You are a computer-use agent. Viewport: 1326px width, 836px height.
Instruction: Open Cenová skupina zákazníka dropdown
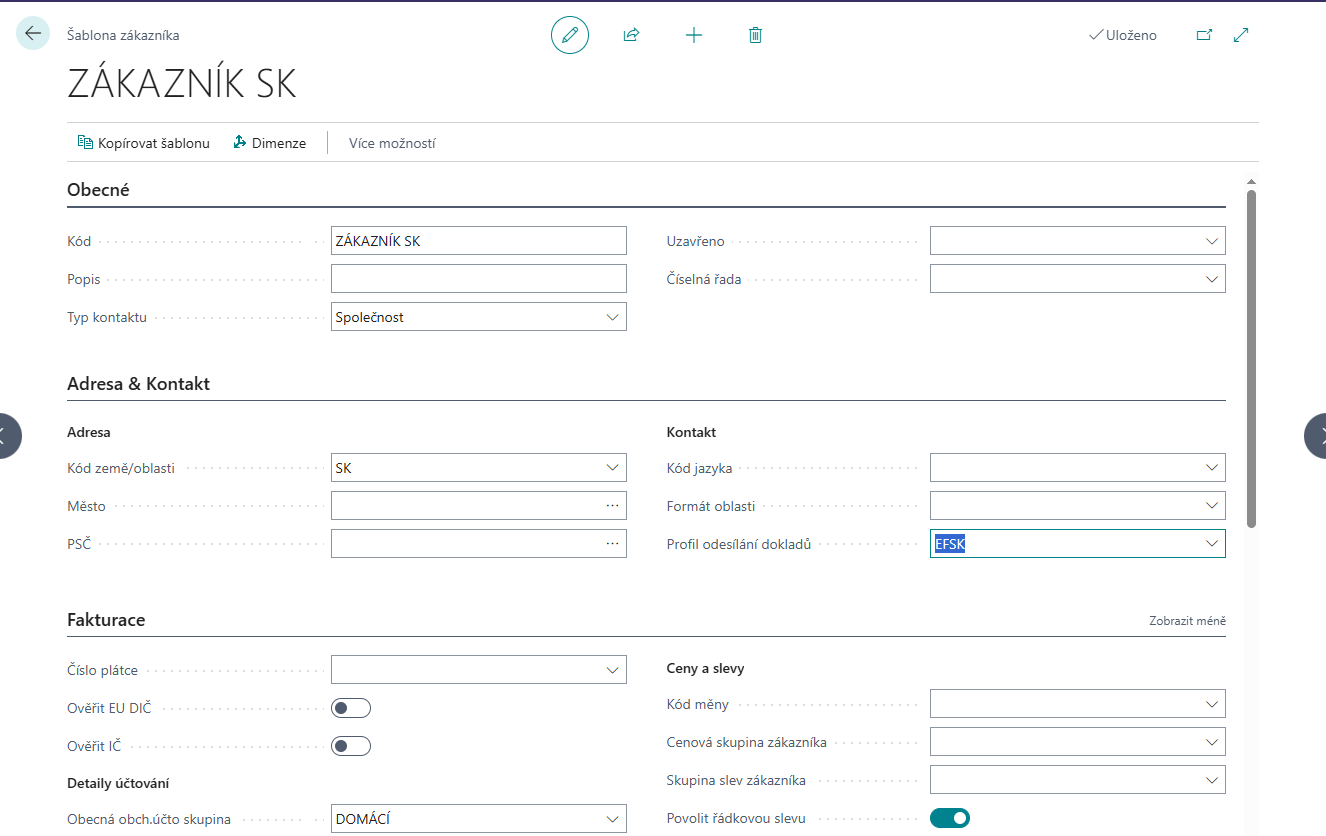1212,742
